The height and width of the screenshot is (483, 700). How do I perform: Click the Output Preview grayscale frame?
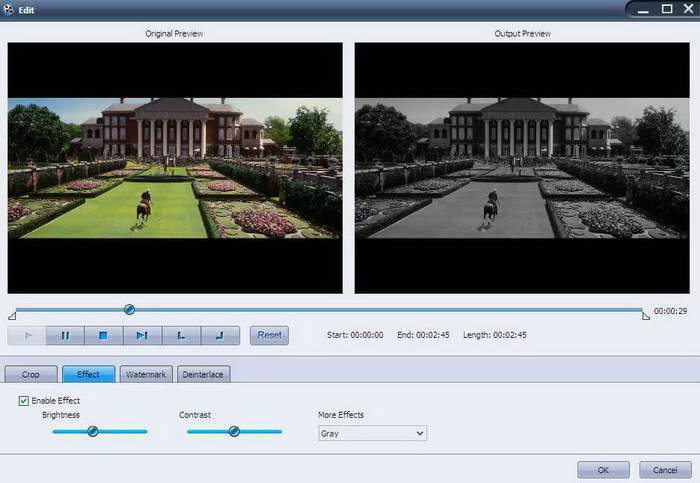click(522, 168)
